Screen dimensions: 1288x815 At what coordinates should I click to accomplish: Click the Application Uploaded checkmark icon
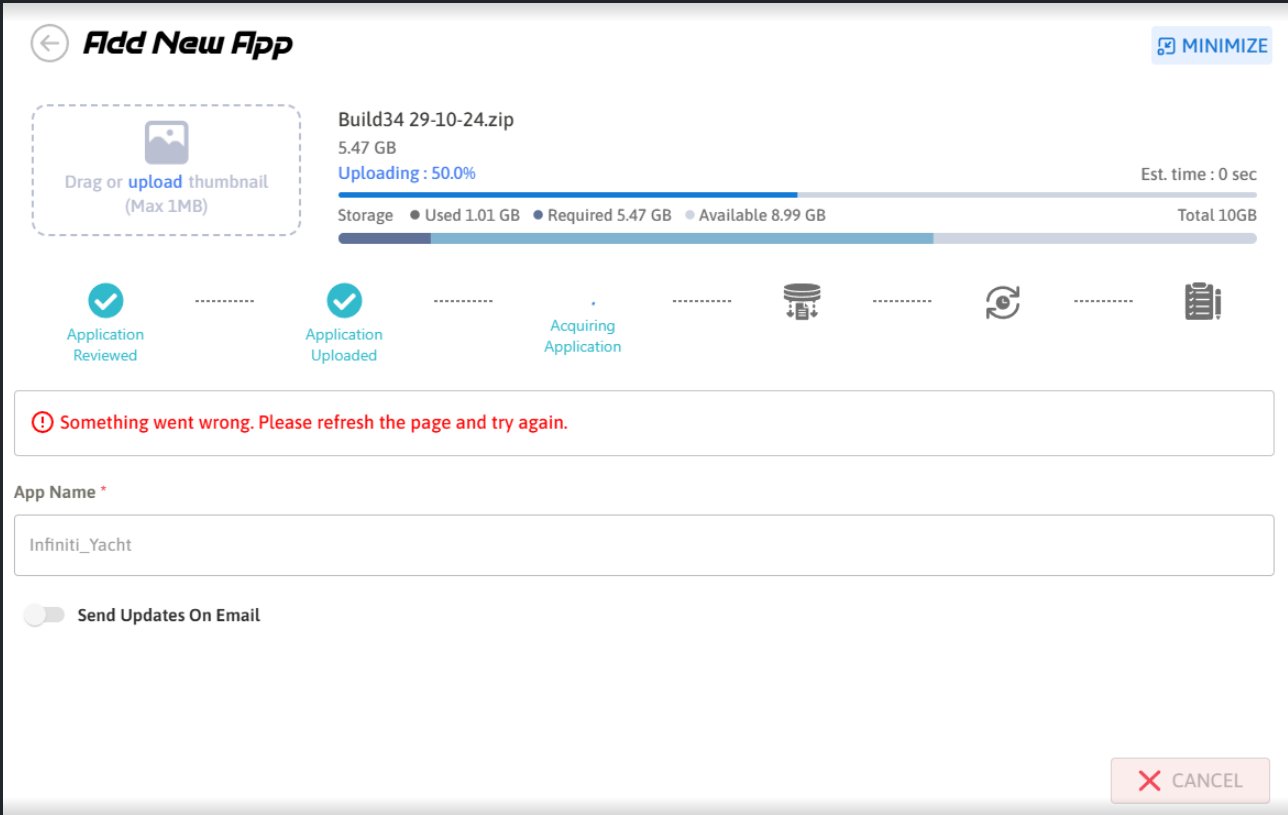(x=344, y=300)
